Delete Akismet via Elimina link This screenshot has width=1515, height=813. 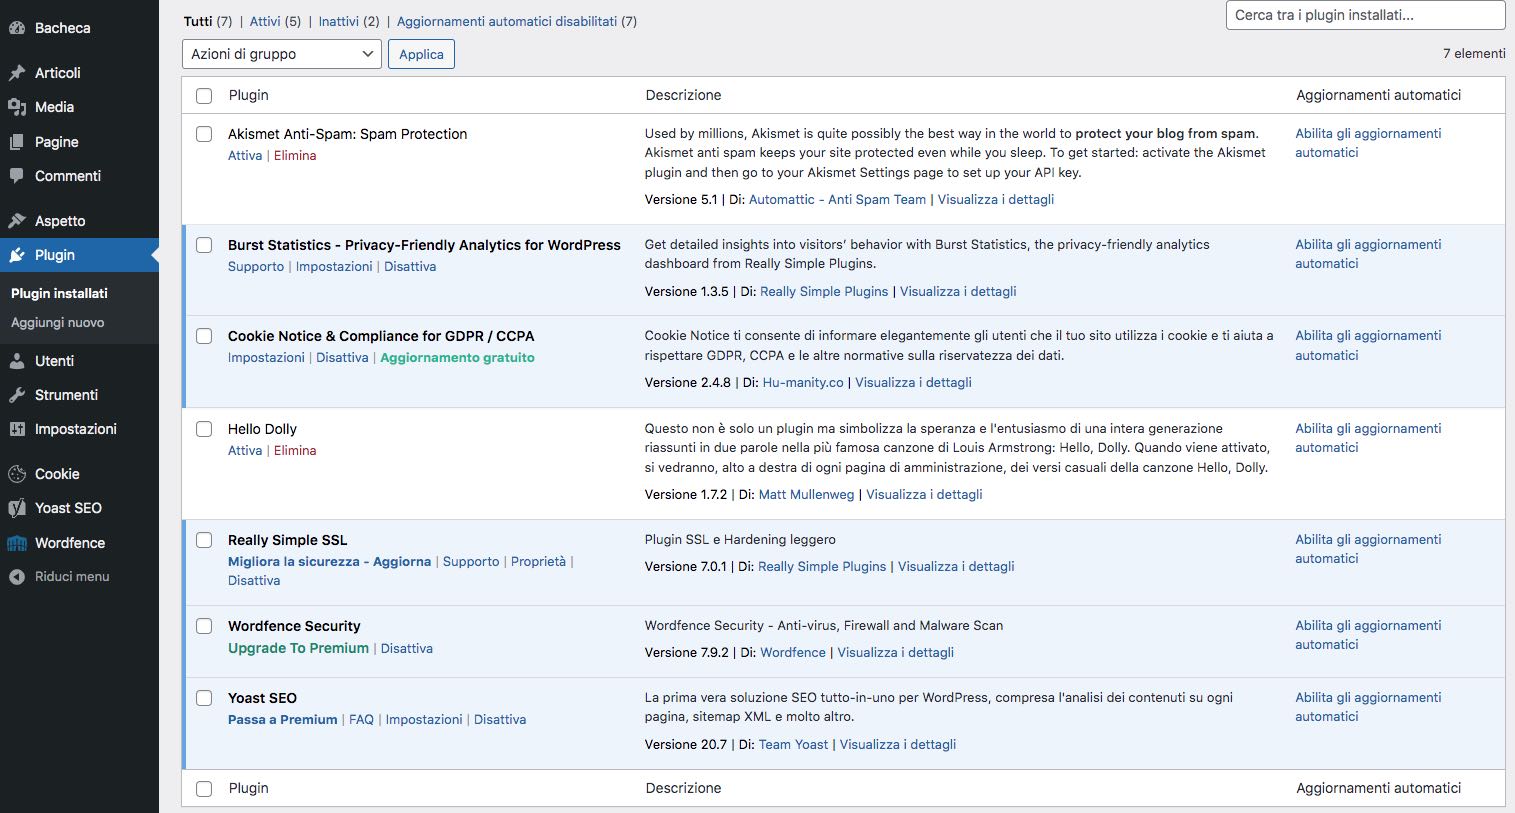click(x=295, y=156)
